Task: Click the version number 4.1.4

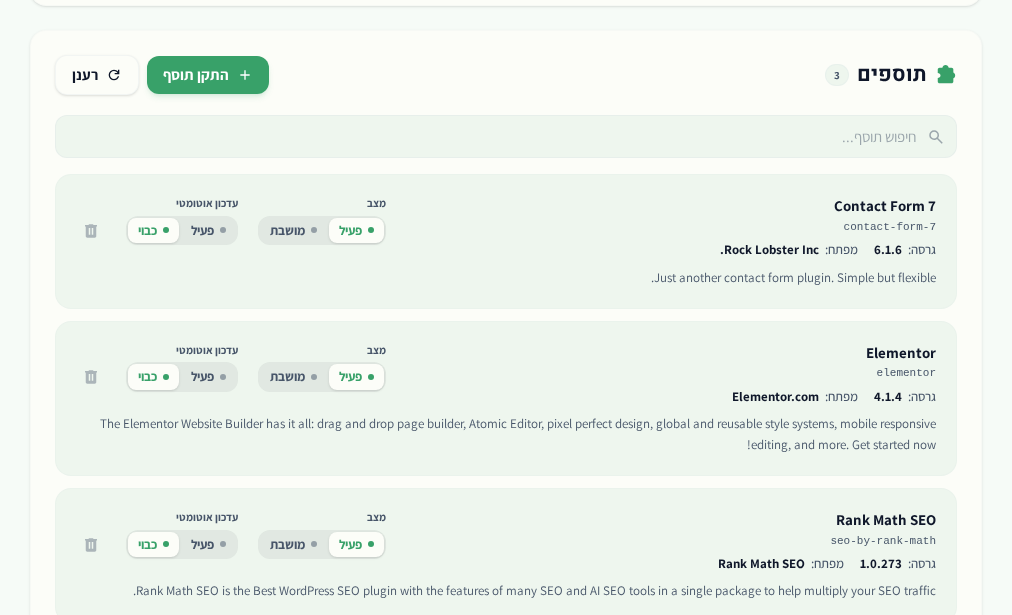Action: [887, 397]
